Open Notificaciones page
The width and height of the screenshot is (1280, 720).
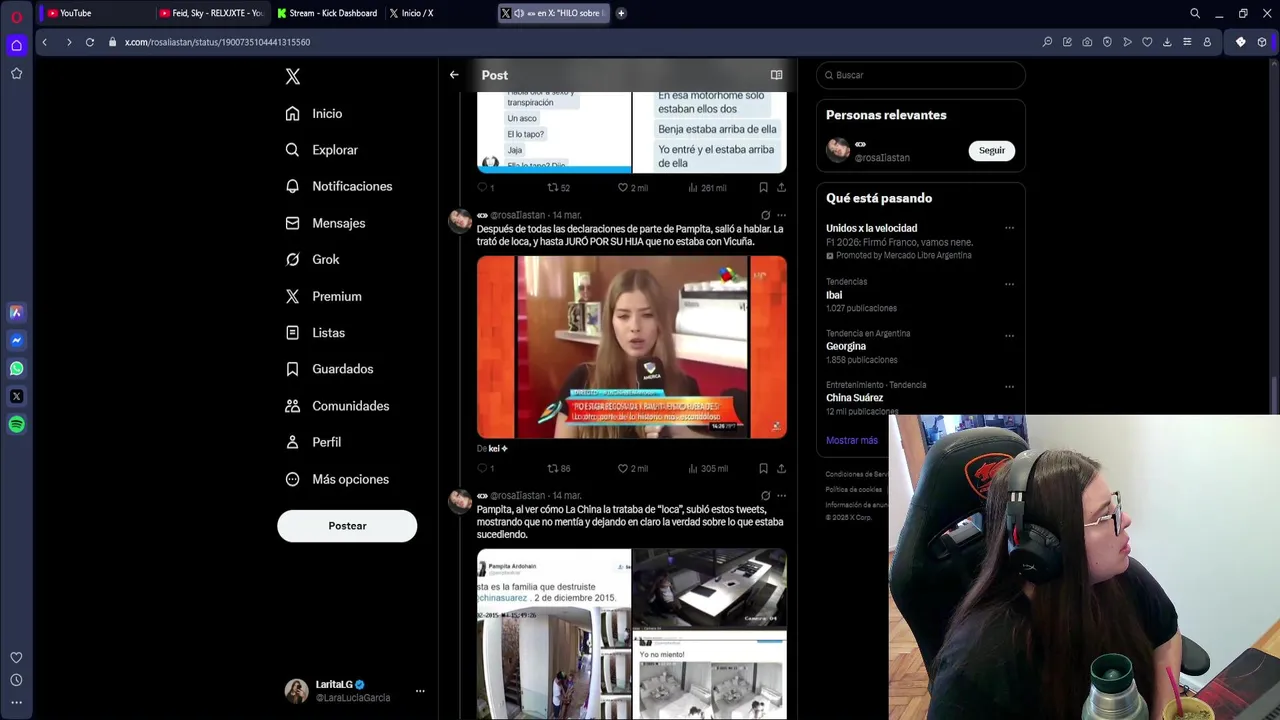[x=339, y=186]
